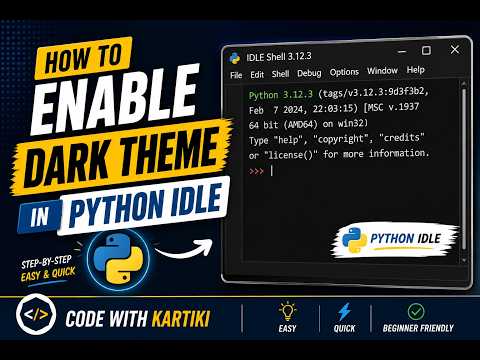Viewport: 480px width, 360px height.
Task: Click the "STEP-BY-STEP" caption
Action: (47, 262)
